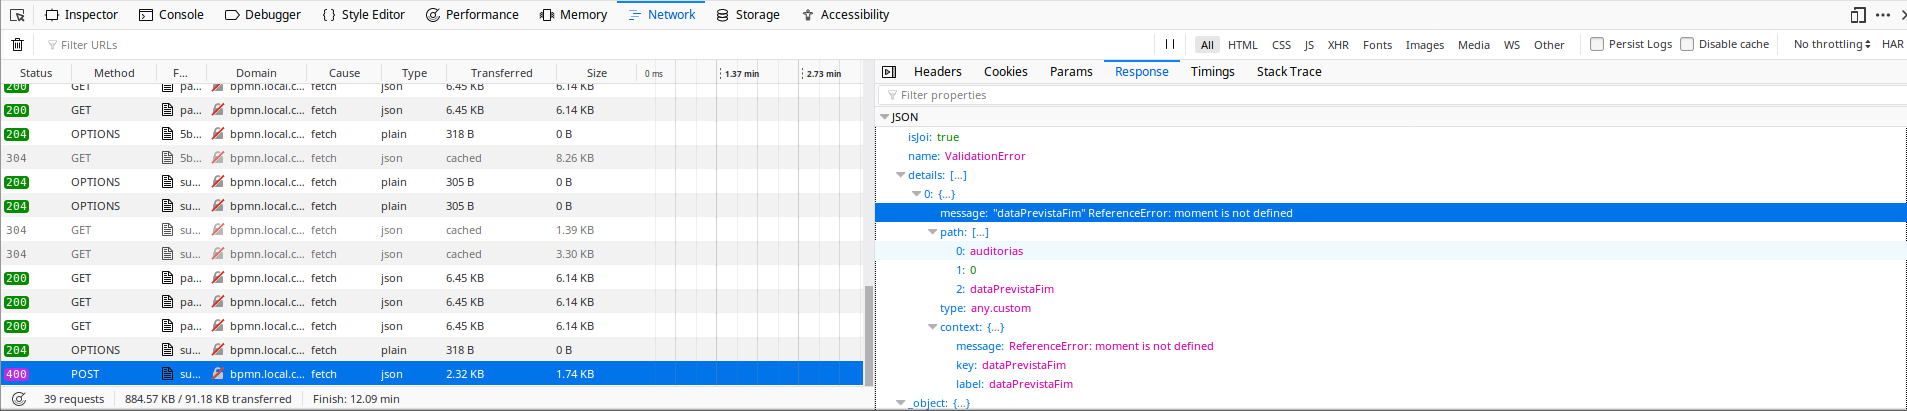This screenshot has height=411, width=1907.
Task: Collapse the _object node
Action: coord(900,403)
